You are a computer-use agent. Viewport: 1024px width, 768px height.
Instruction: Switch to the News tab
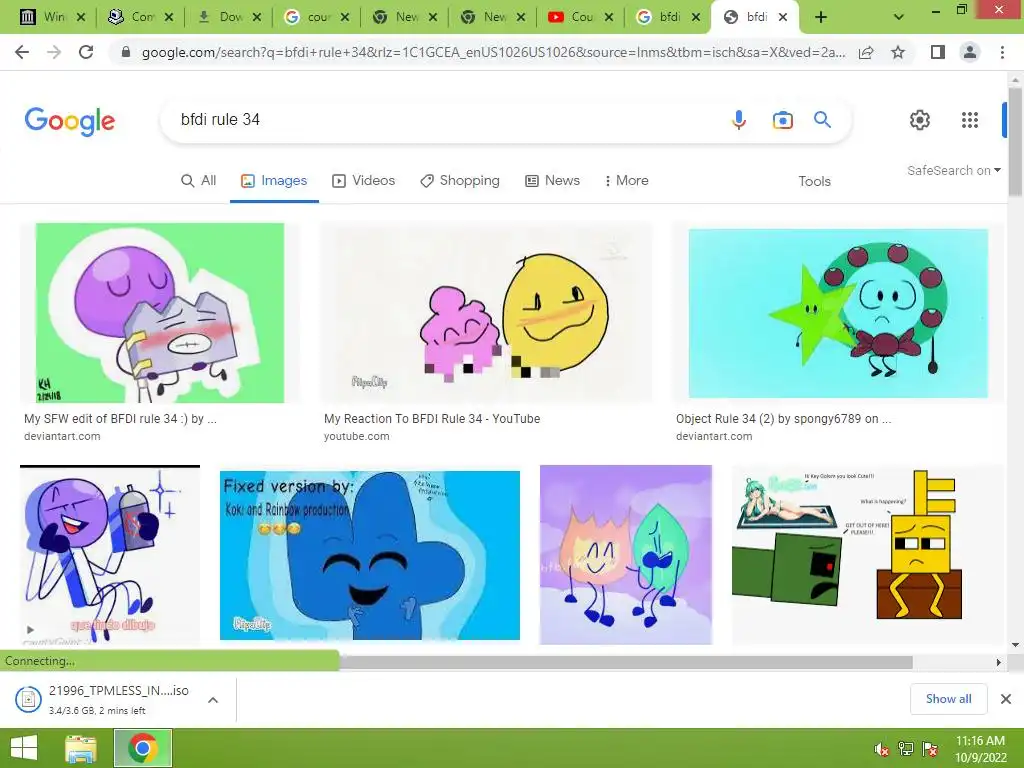pos(552,181)
